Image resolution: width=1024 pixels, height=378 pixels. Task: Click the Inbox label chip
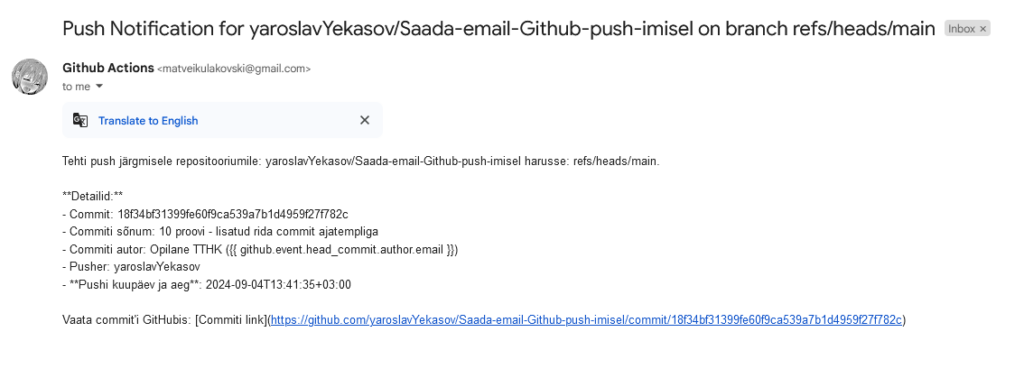click(961, 29)
